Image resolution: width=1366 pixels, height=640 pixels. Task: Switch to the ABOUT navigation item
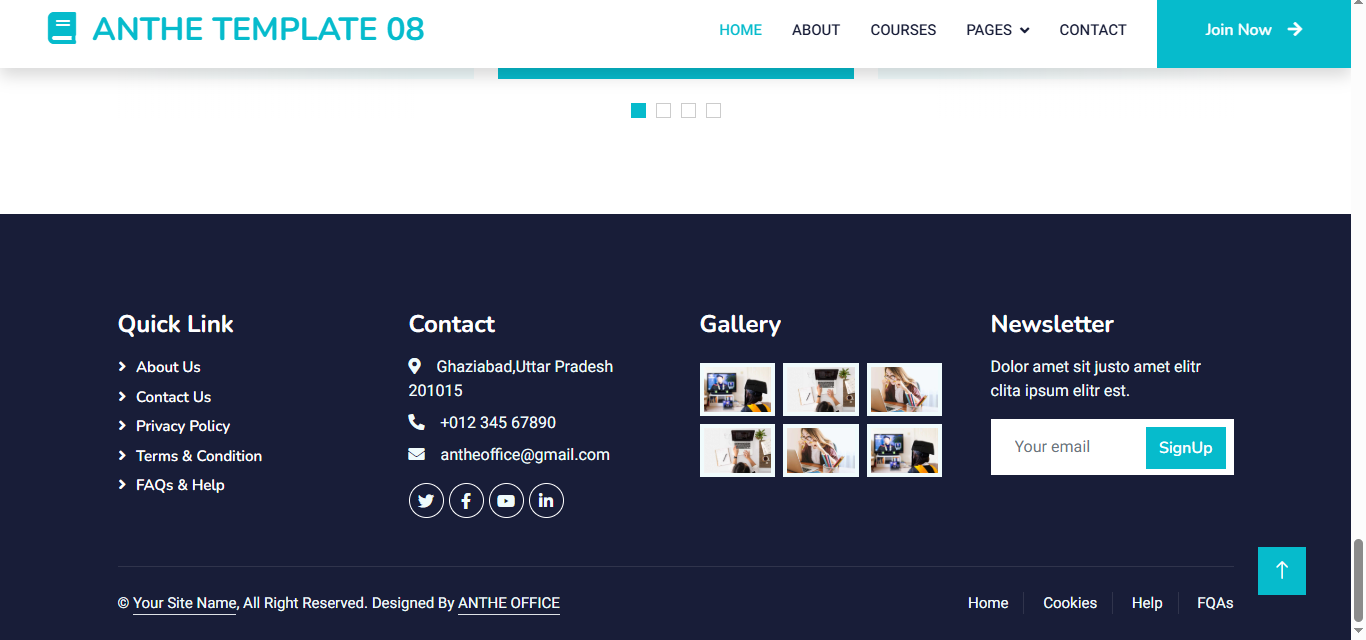coord(815,30)
